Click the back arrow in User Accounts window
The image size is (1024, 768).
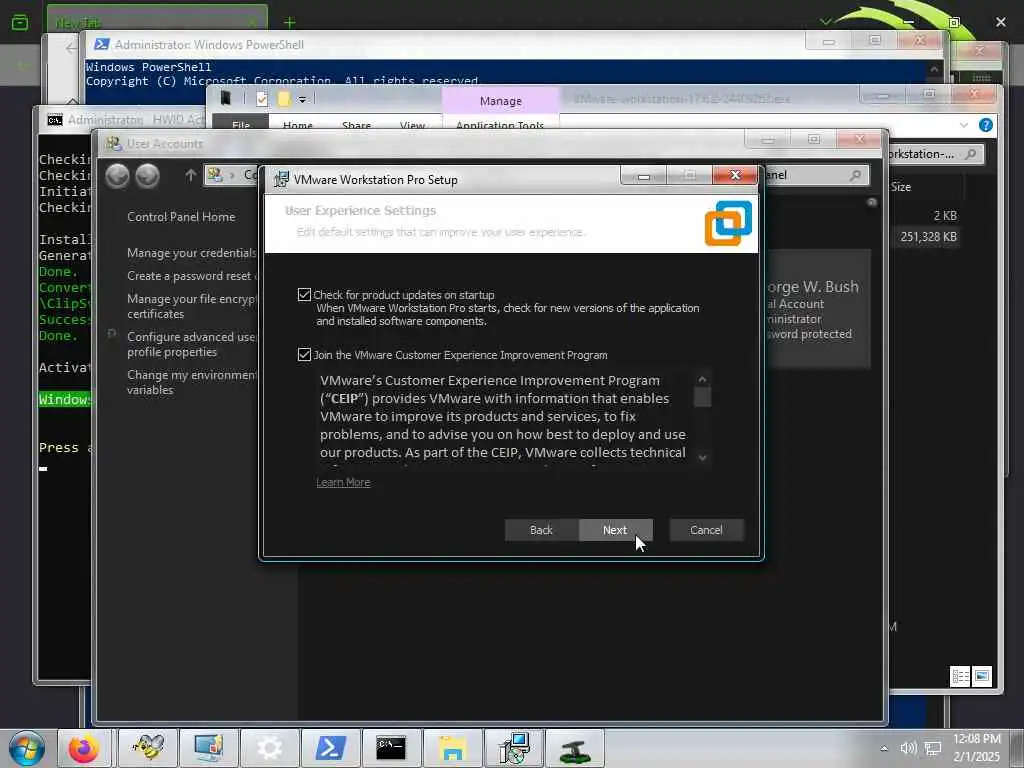tap(118, 176)
